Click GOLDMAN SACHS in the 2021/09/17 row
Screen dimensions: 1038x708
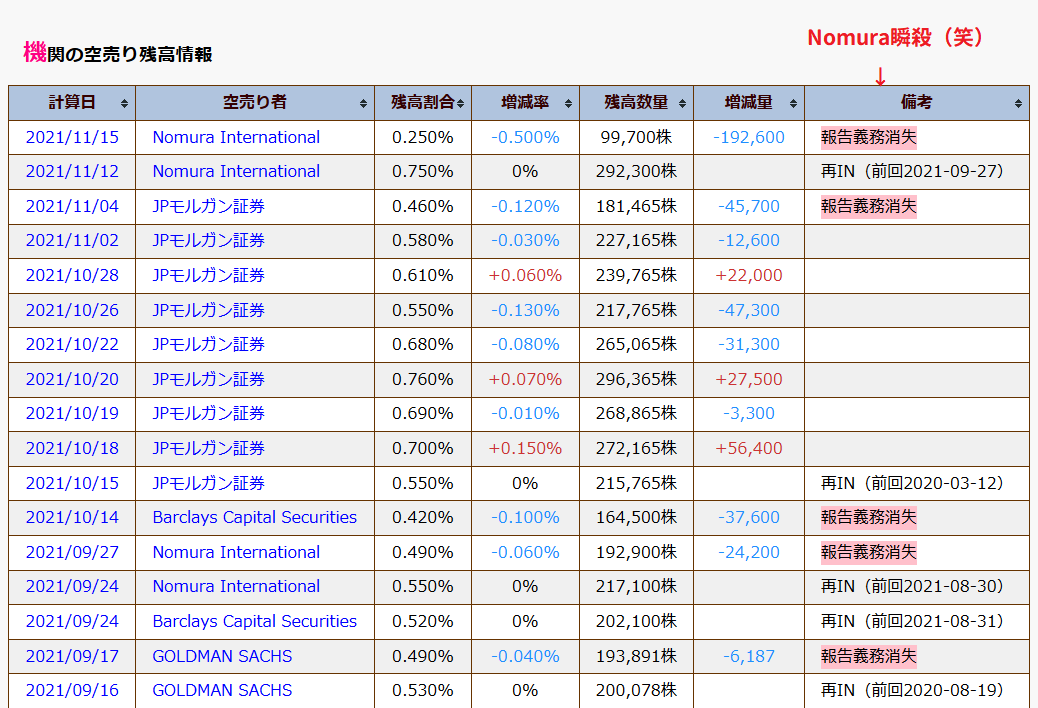tap(222, 656)
